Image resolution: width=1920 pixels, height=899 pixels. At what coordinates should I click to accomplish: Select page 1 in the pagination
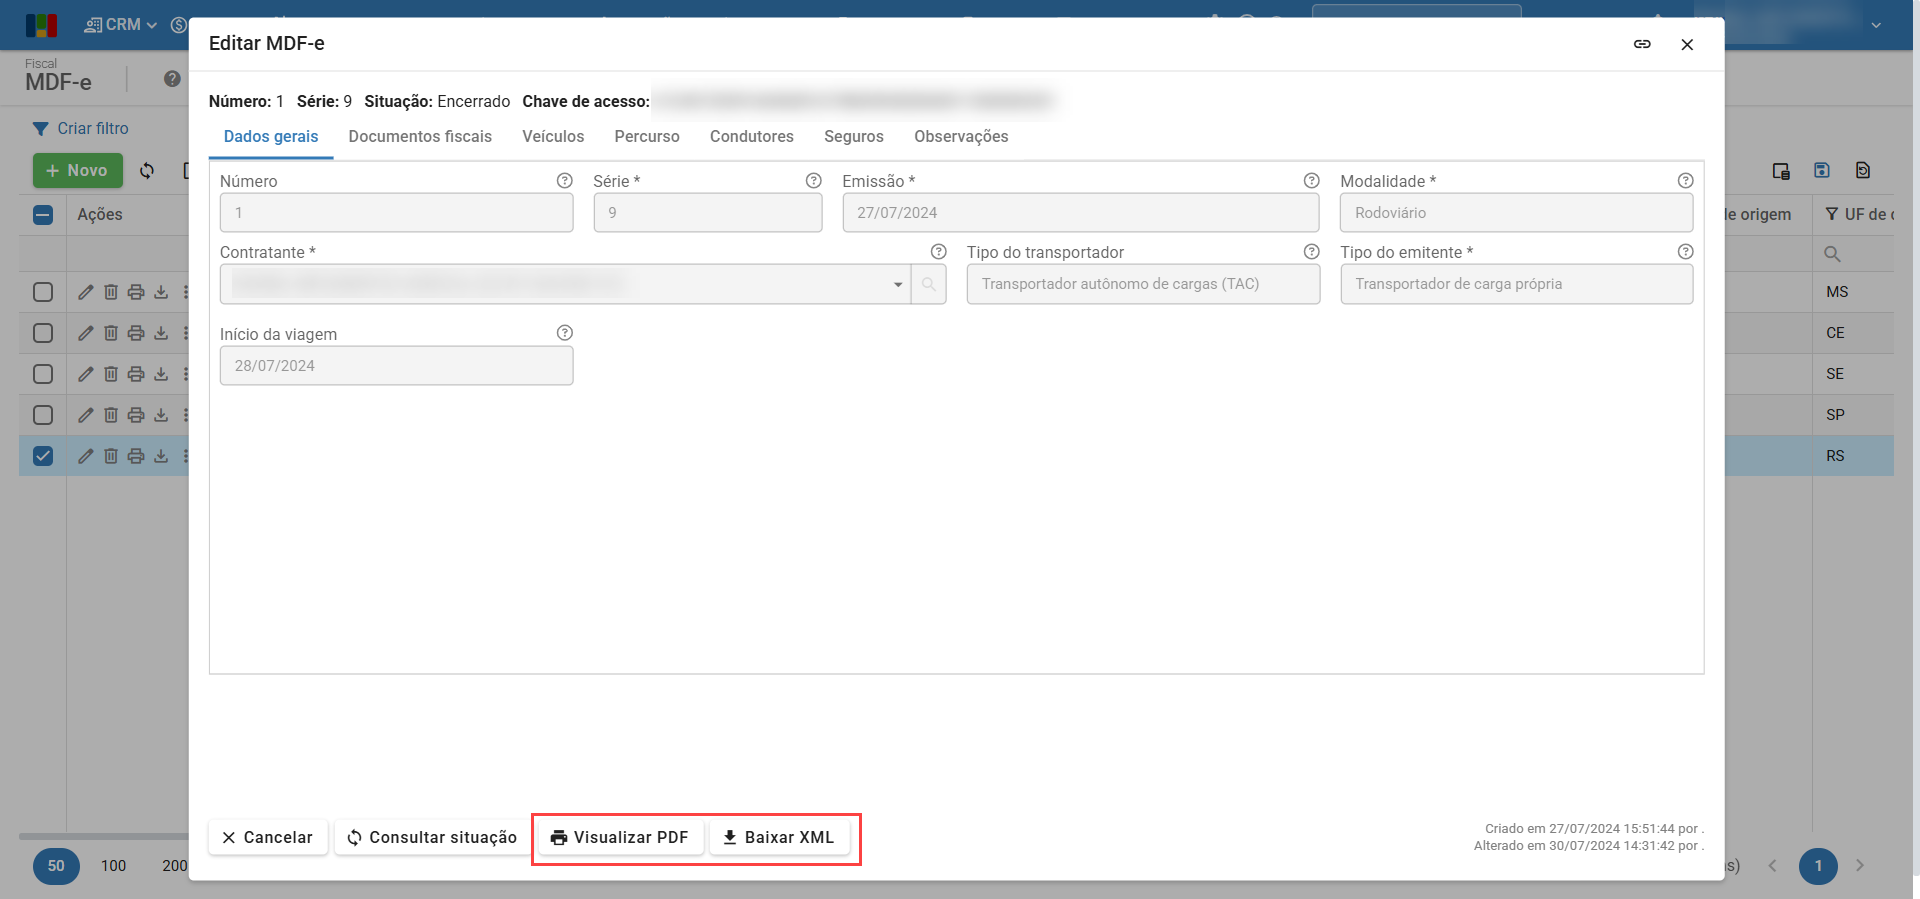coord(1818,866)
